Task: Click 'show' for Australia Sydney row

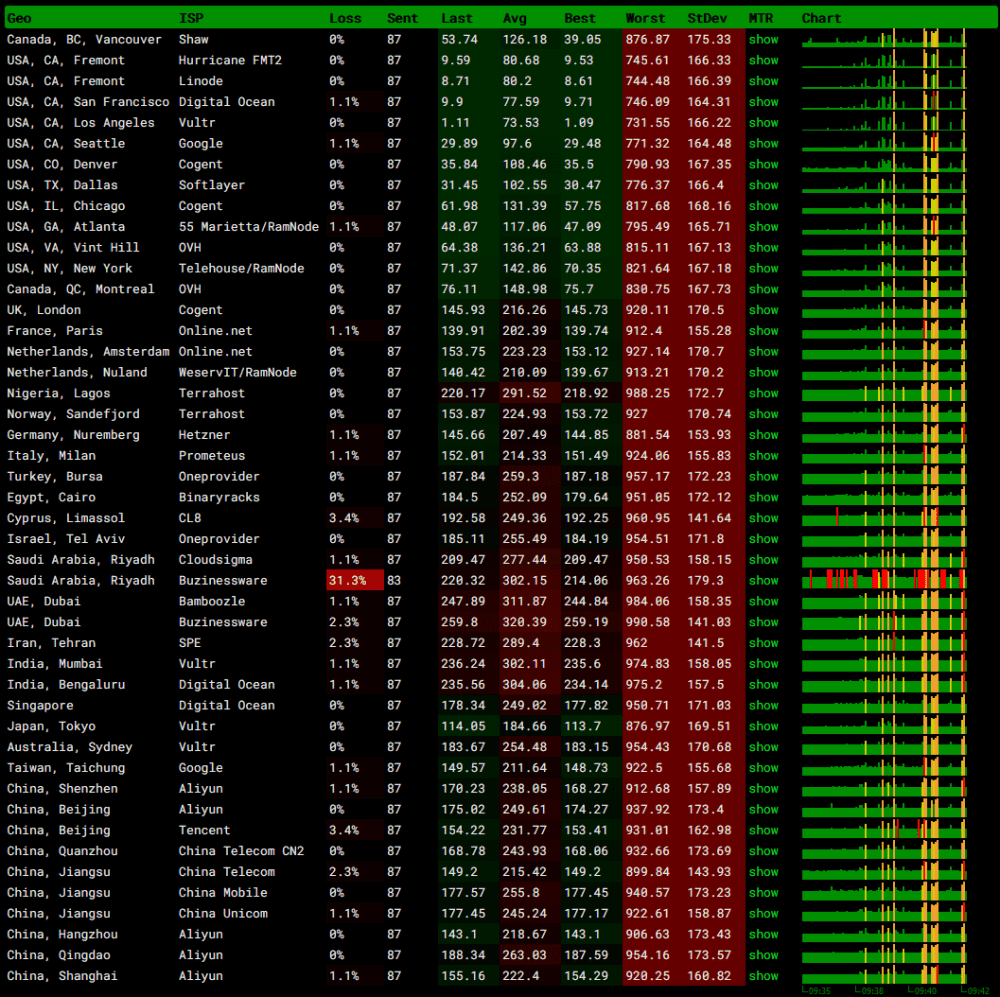Action: 763,747
